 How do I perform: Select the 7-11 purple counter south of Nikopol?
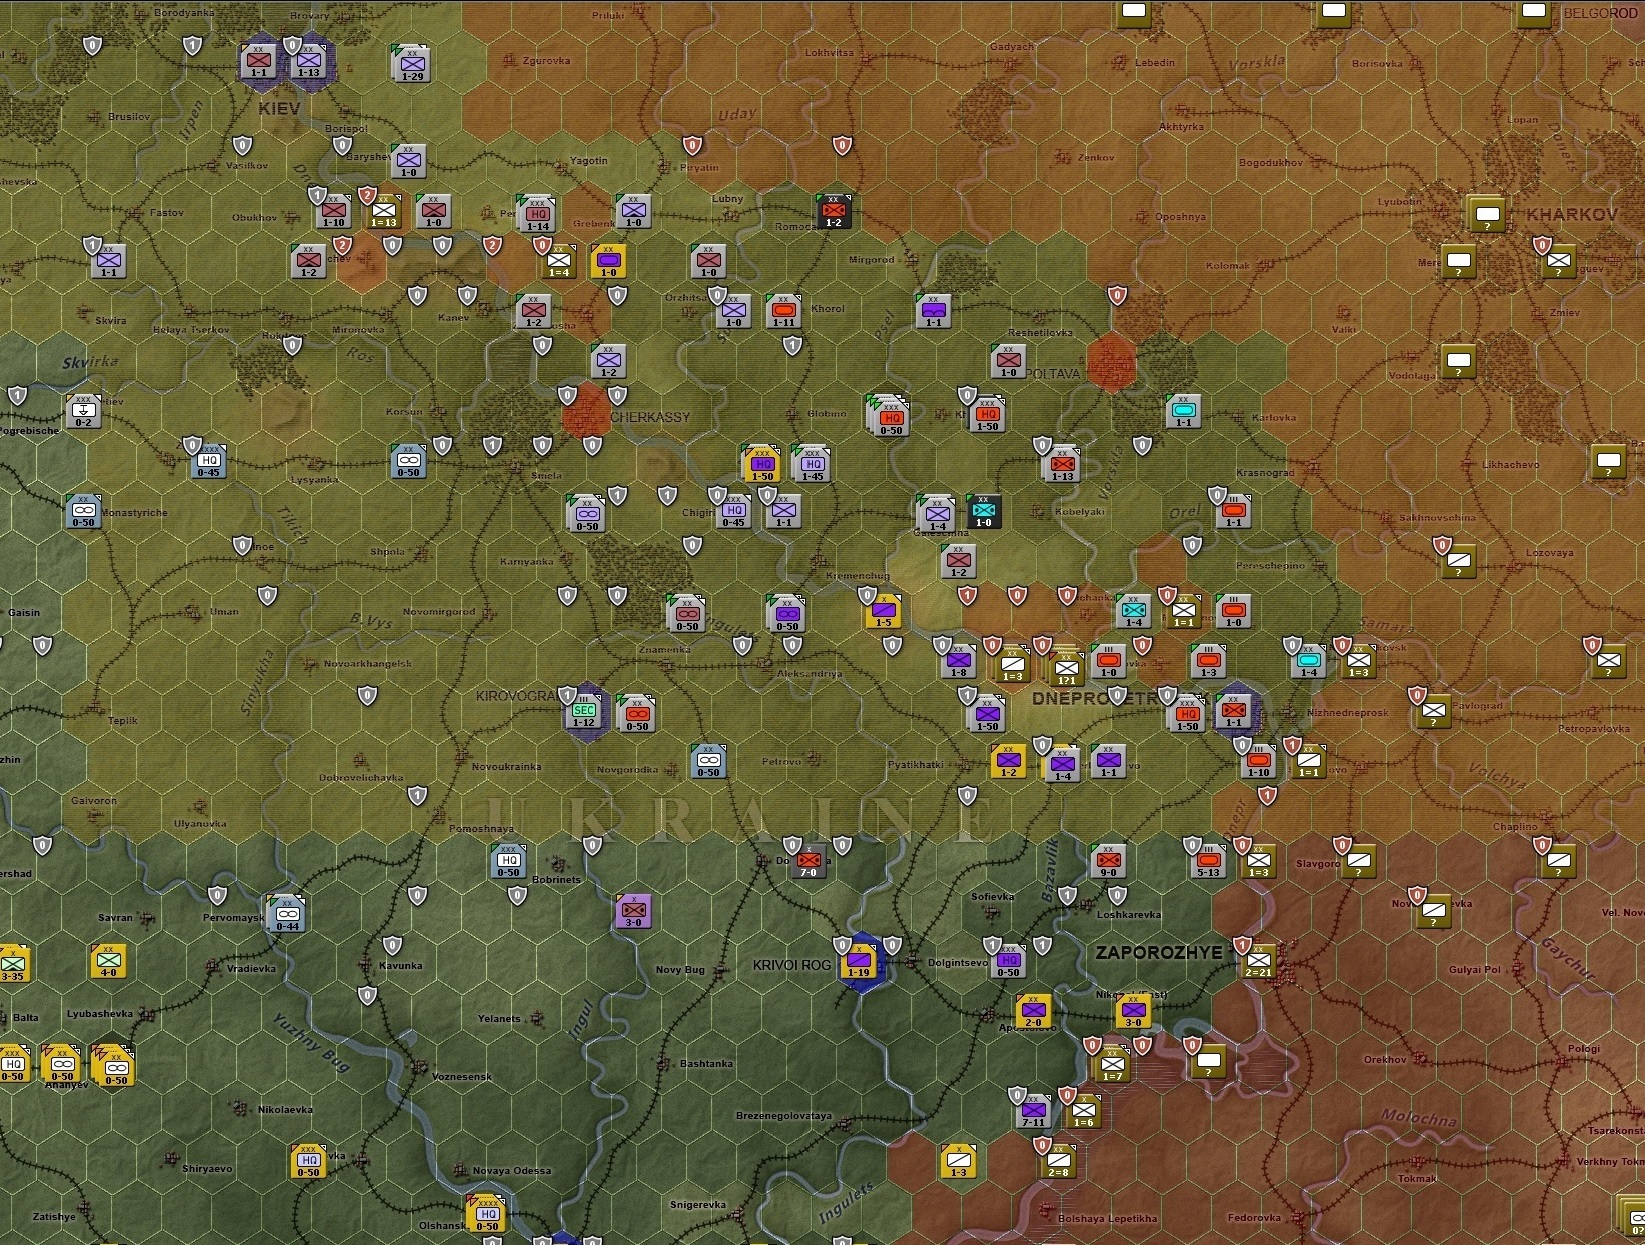click(1034, 1111)
